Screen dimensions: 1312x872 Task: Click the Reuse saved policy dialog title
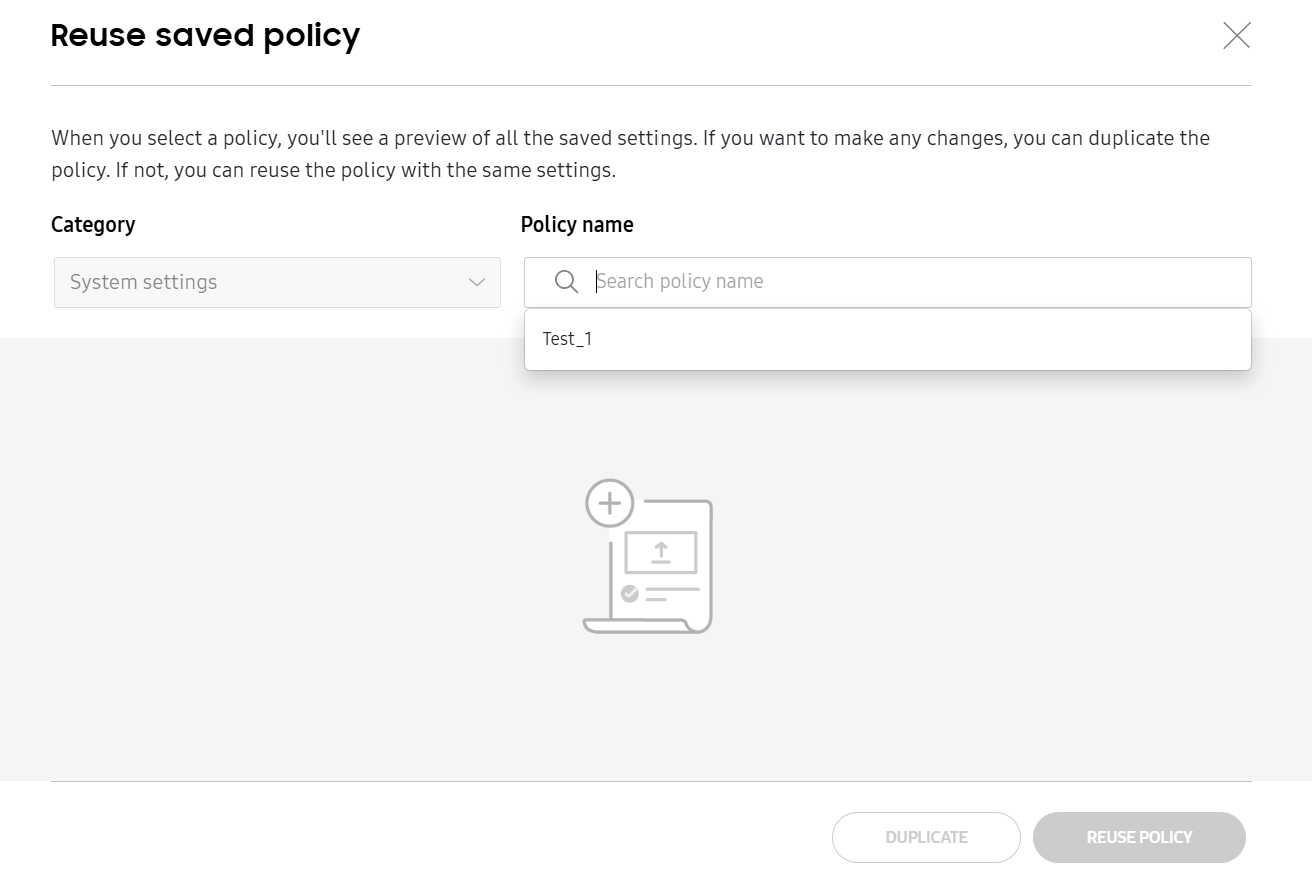click(x=205, y=35)
